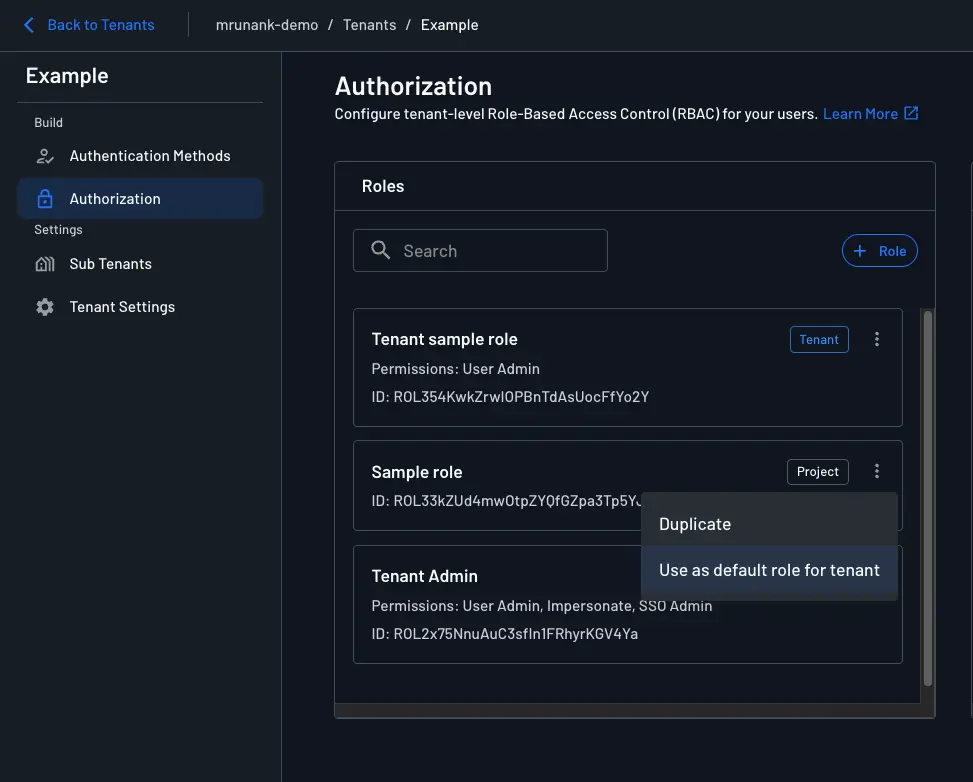Screen dimensions: 973x782
Task: Open the Tenants breadcrumb item
Action: [370, 24]
